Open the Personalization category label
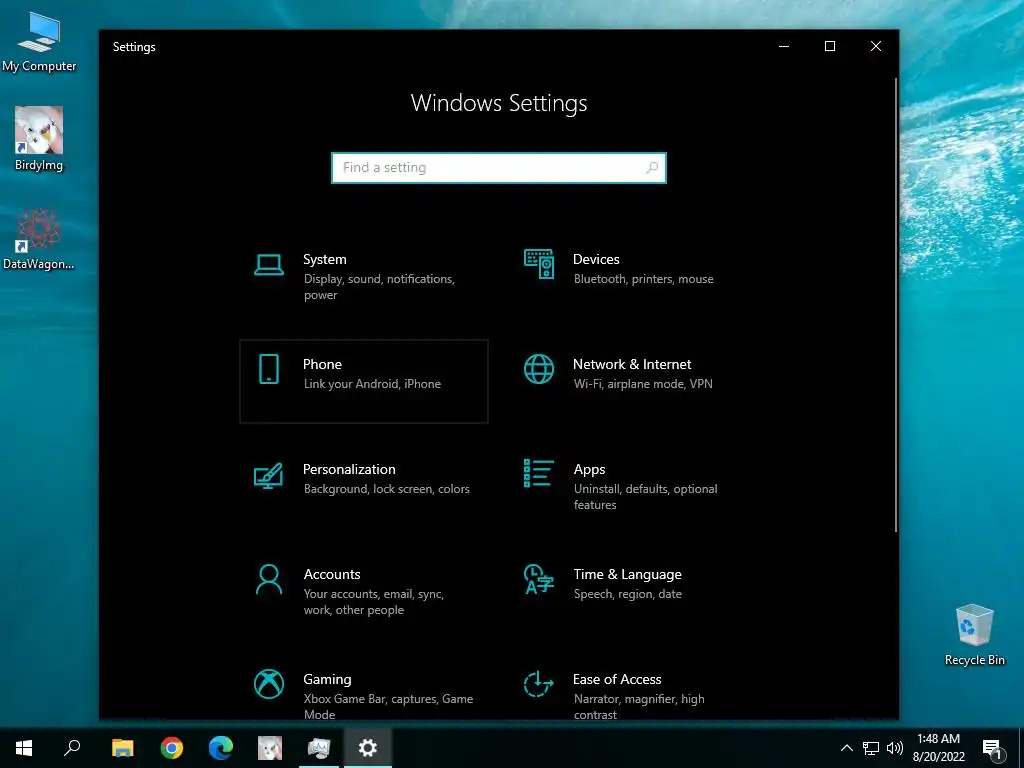The image size is (1024, 768). [349, 469]
